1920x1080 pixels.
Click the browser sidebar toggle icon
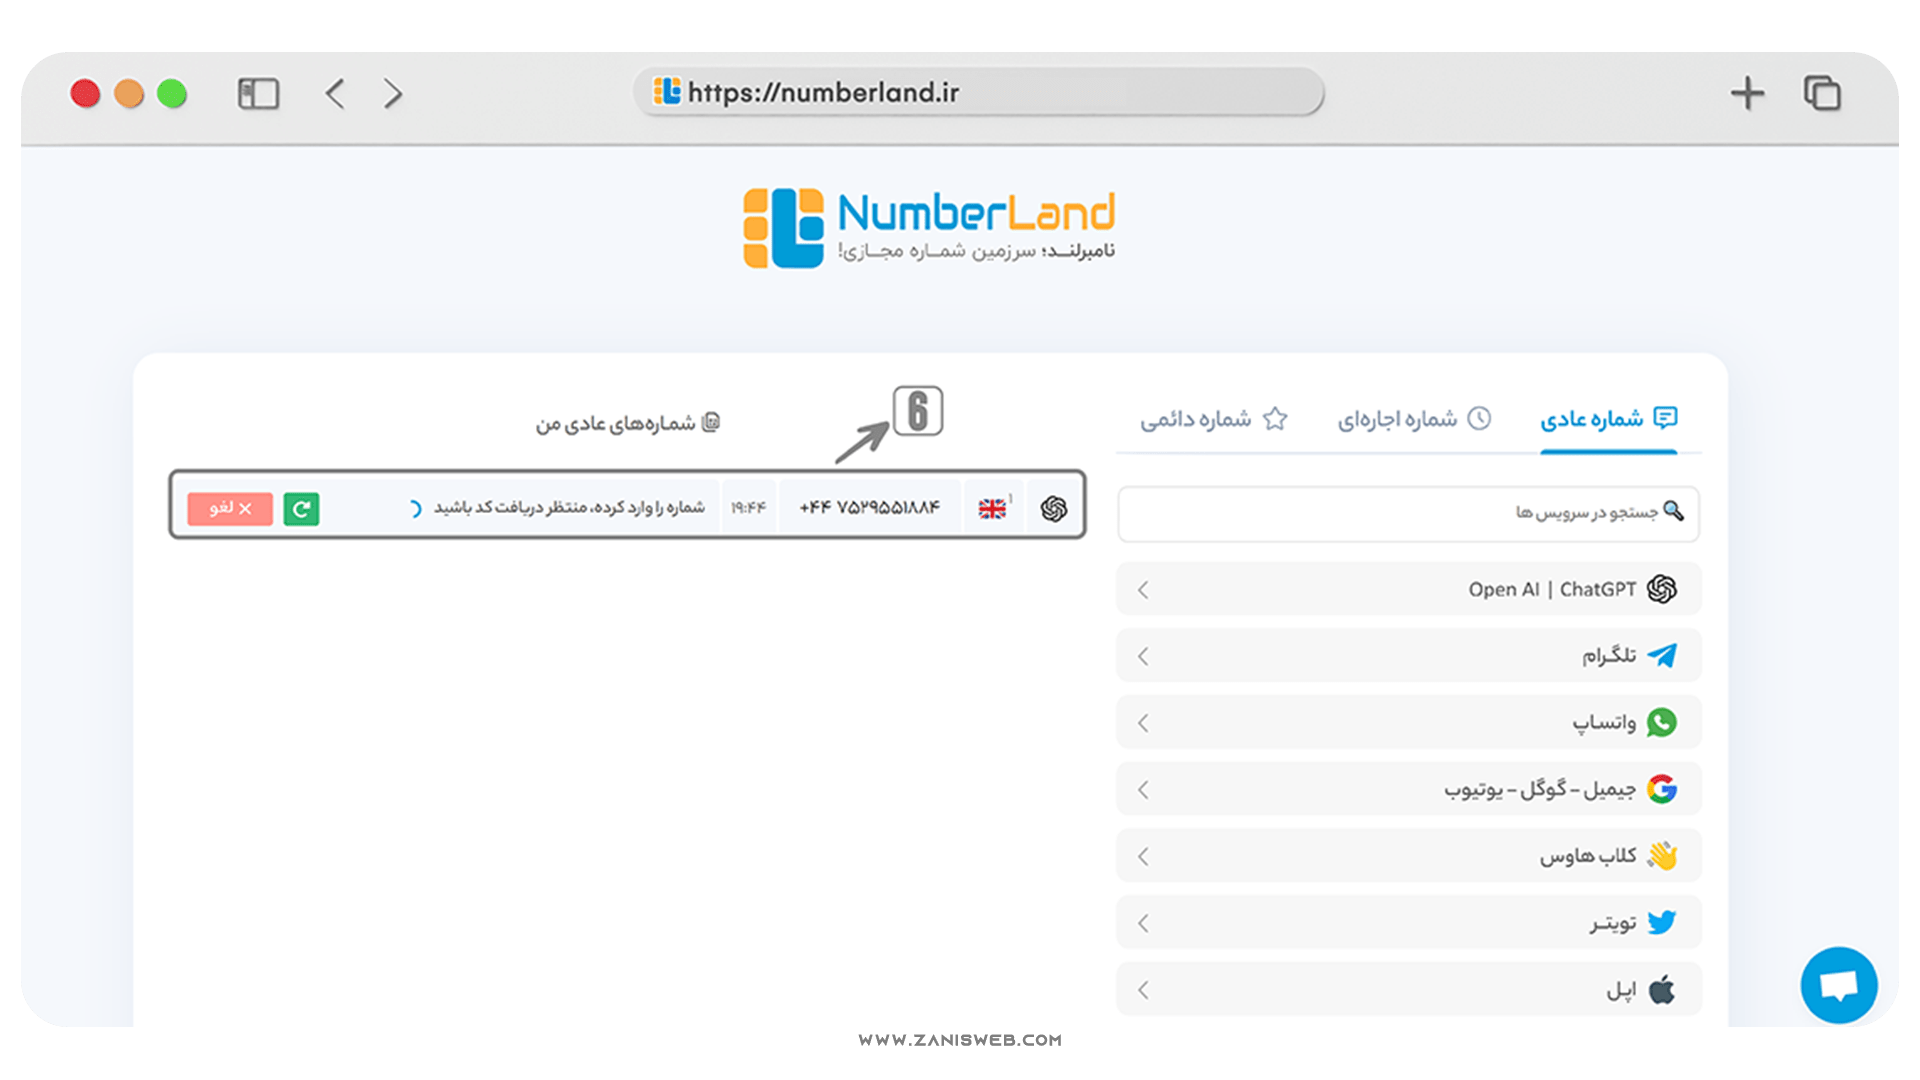pyautogui.click(x=258, y=94)
